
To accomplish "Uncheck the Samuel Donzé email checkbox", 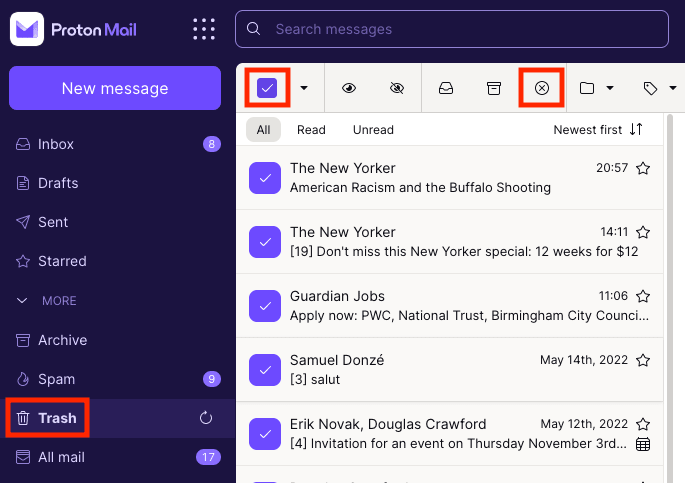I will point(265,370).
